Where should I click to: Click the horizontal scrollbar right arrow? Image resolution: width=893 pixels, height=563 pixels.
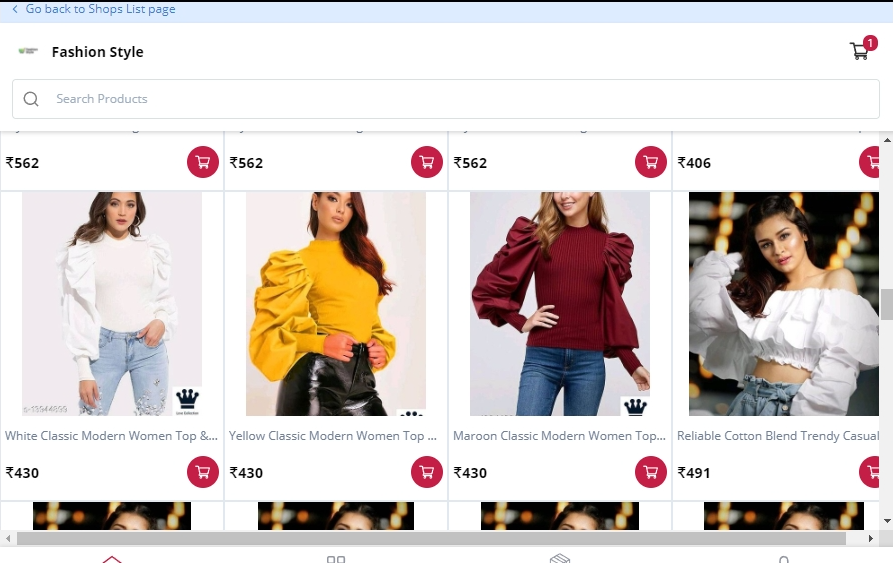tap(870, 538)
